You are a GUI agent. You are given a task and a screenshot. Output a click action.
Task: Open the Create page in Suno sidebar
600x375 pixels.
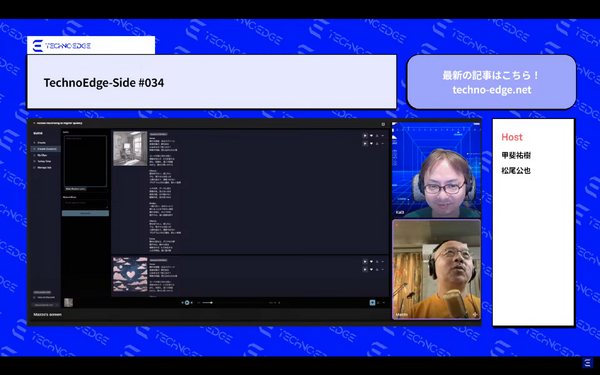tap(42, 143)
